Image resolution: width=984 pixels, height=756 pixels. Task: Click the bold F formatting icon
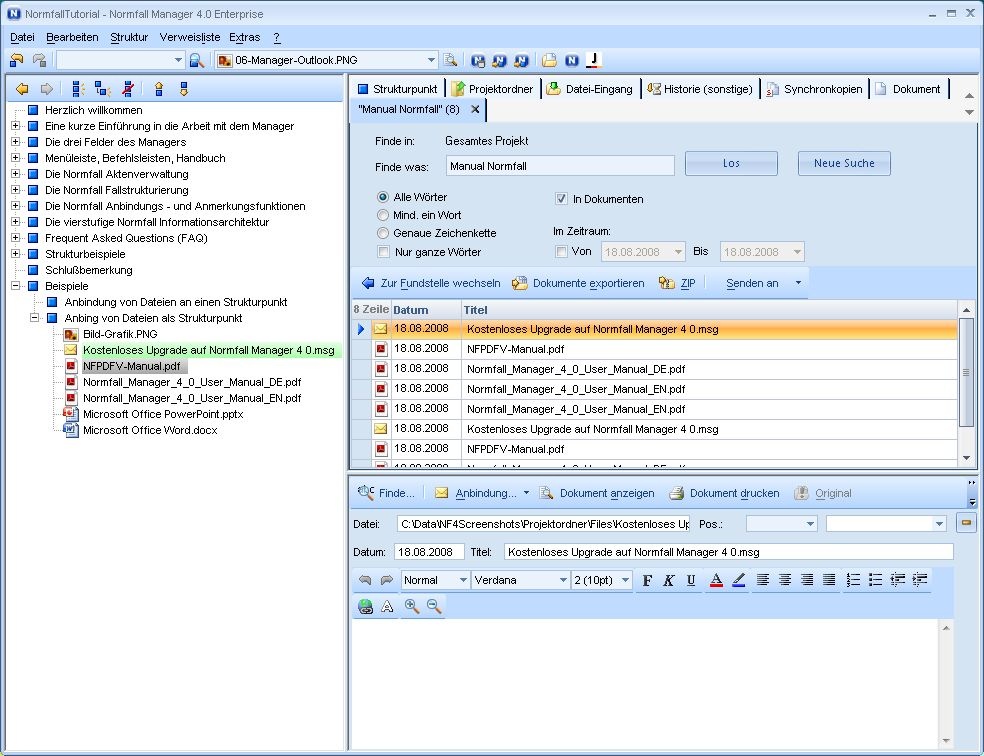click(x=648, y=580)
